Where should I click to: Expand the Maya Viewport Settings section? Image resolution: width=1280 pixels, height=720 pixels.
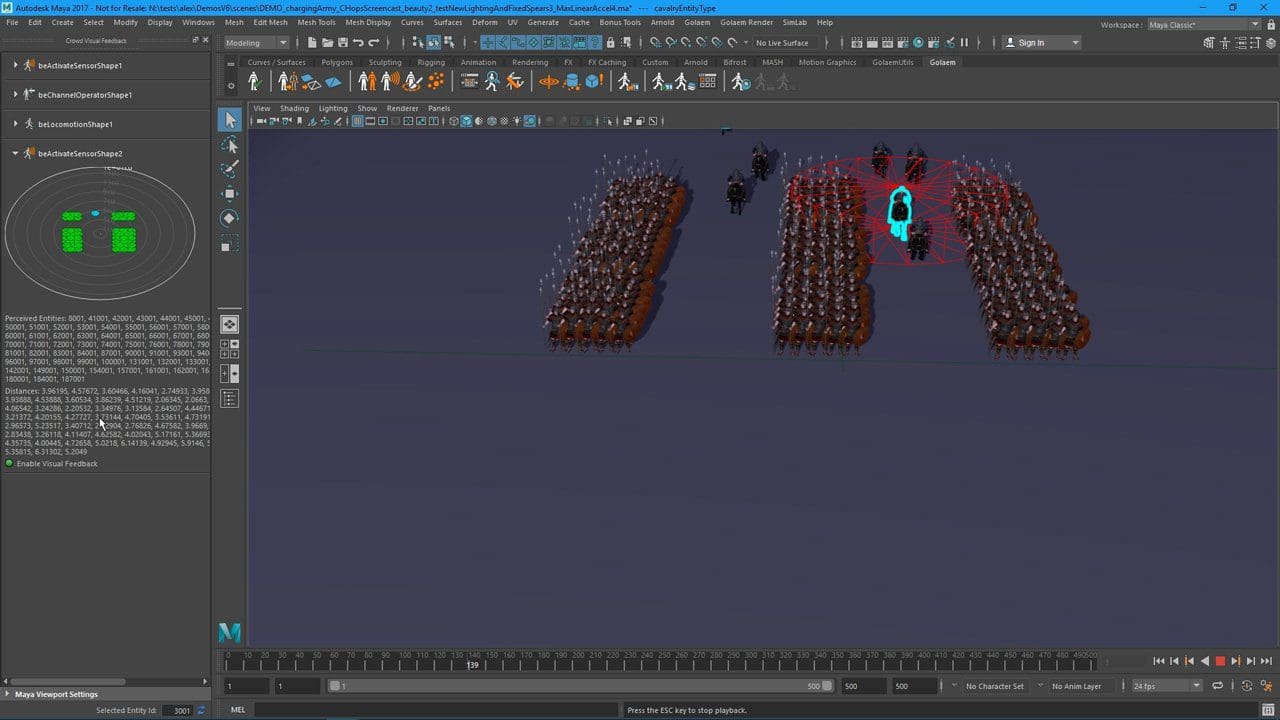point(8,694)
